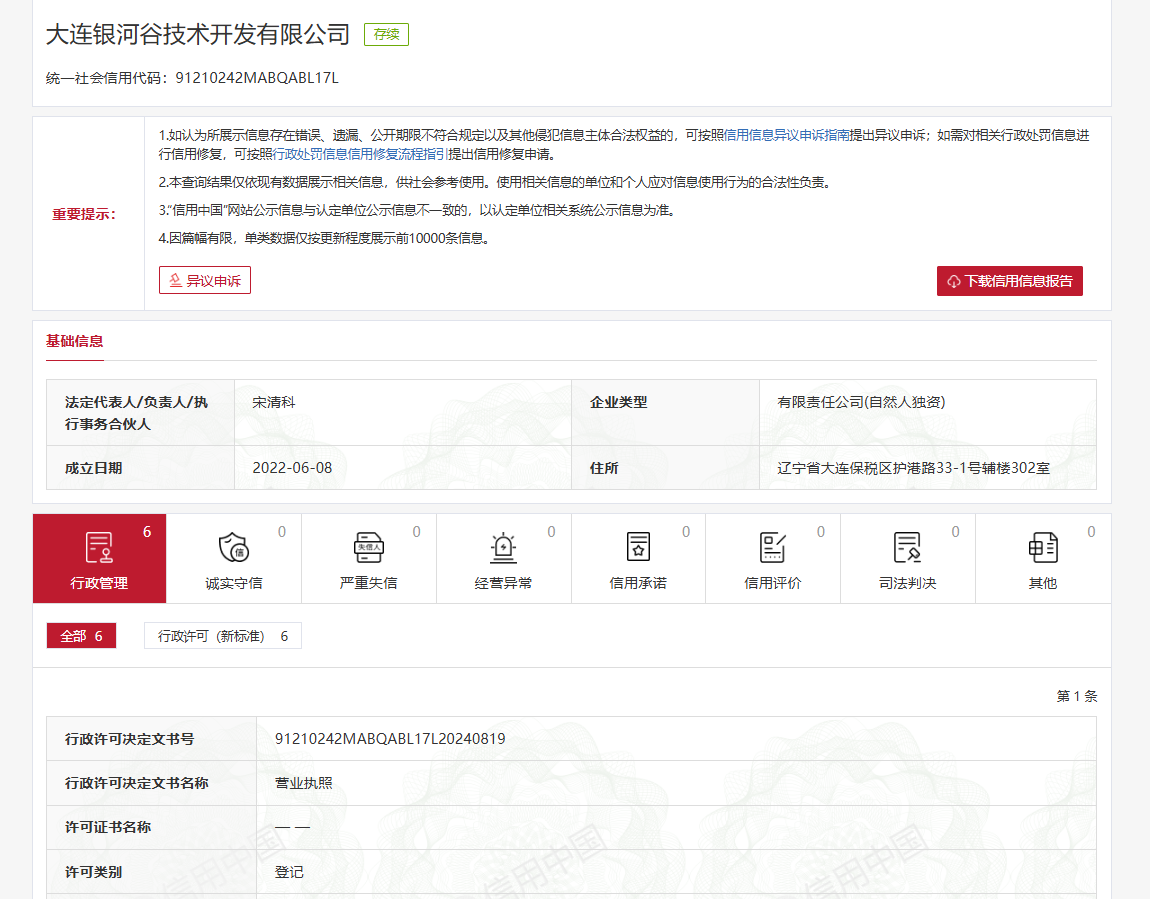1150x899 pixels.
Task: Click the legal representative name 宋清科
Action: (274, 402)
